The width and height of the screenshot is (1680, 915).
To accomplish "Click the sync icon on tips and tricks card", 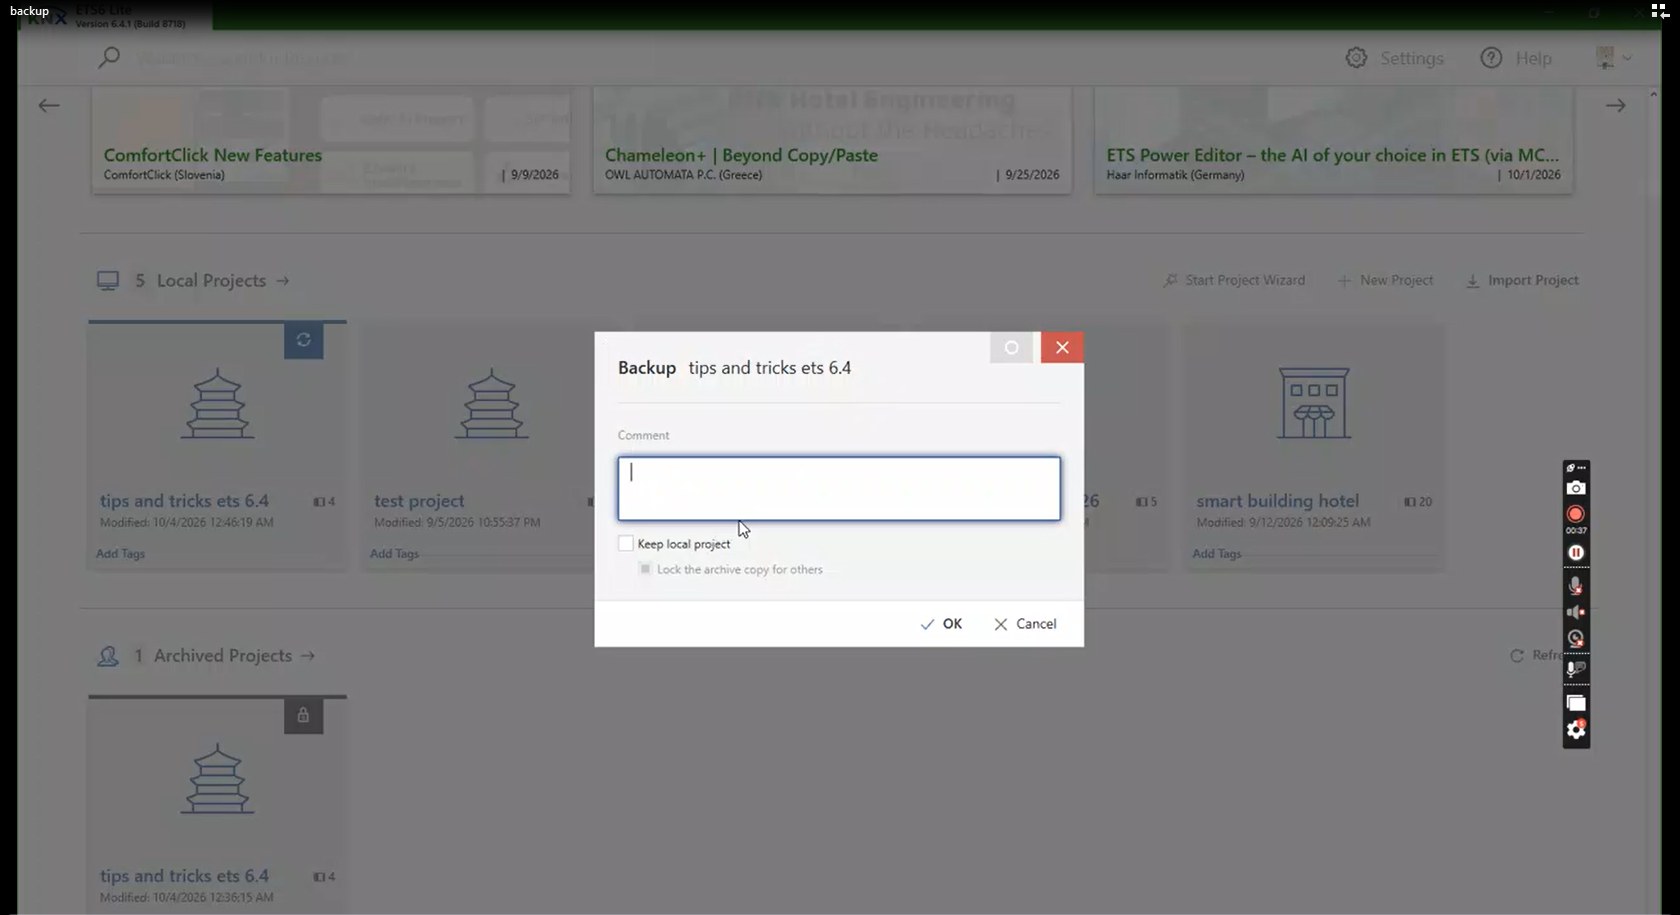I will [x=303, y=340].
